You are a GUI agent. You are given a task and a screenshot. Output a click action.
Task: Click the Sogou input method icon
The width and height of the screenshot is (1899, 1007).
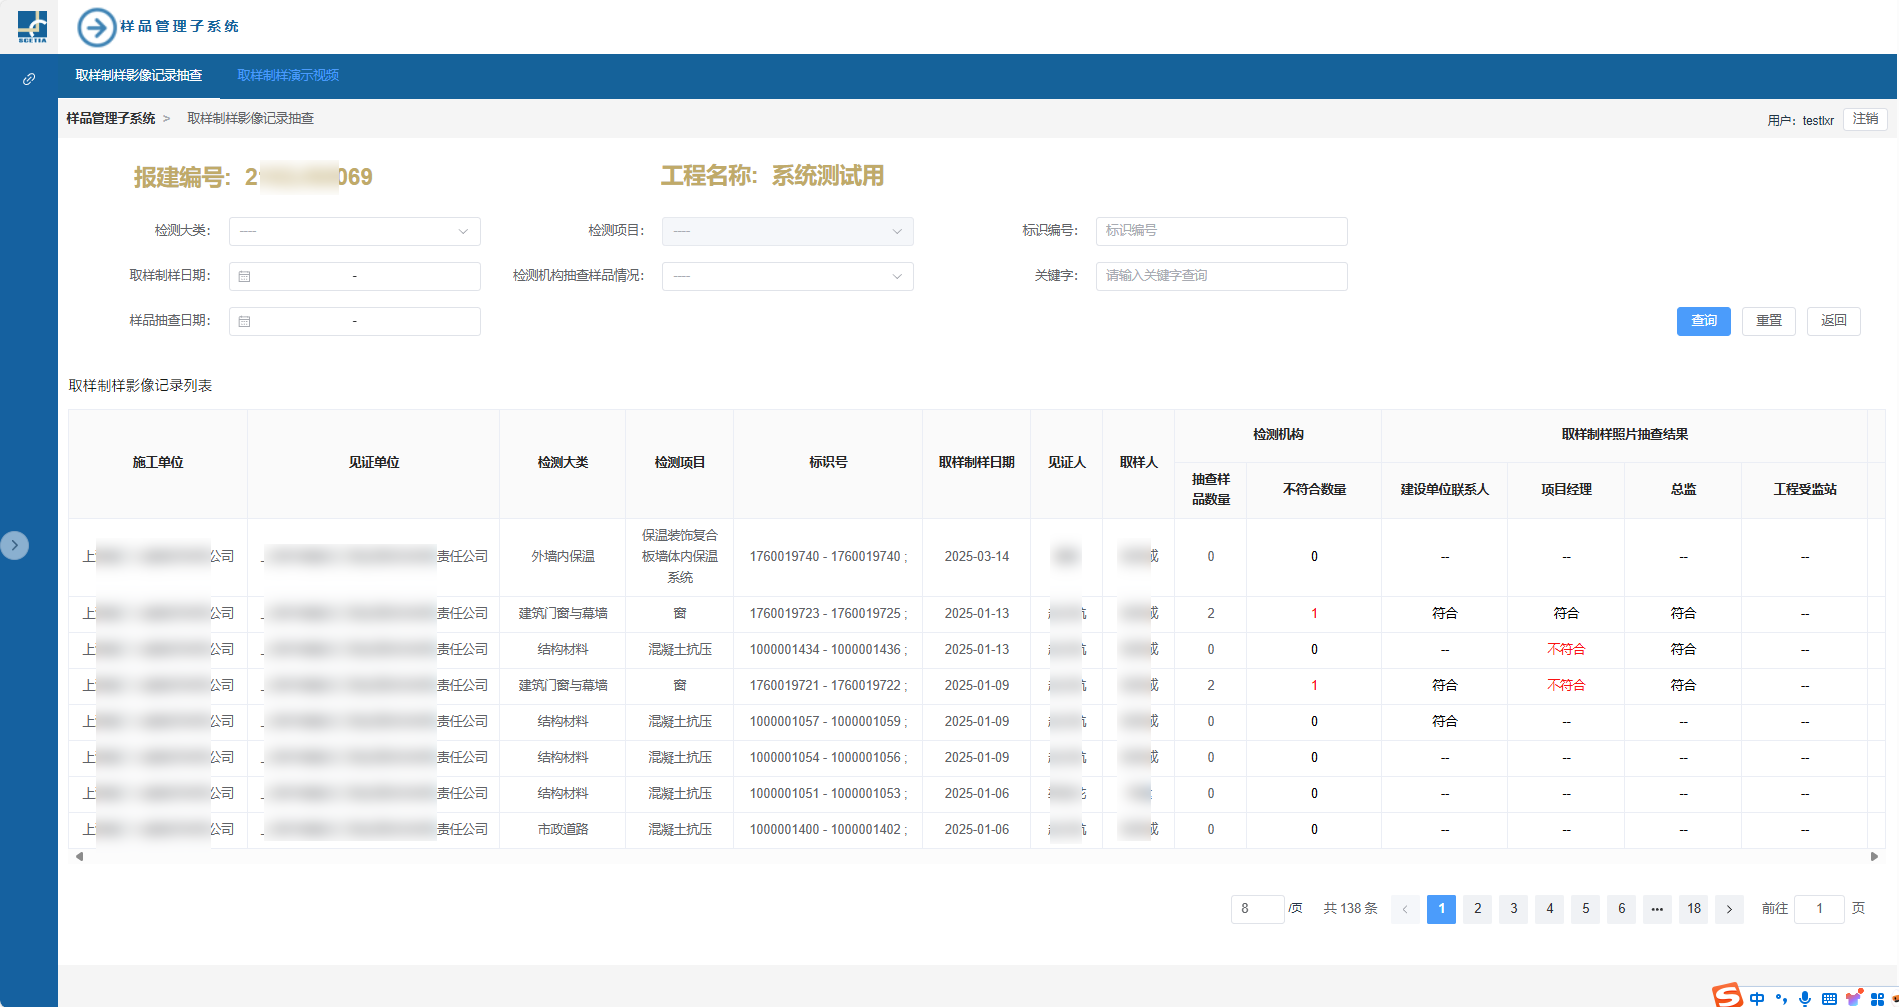(1726, 995)
